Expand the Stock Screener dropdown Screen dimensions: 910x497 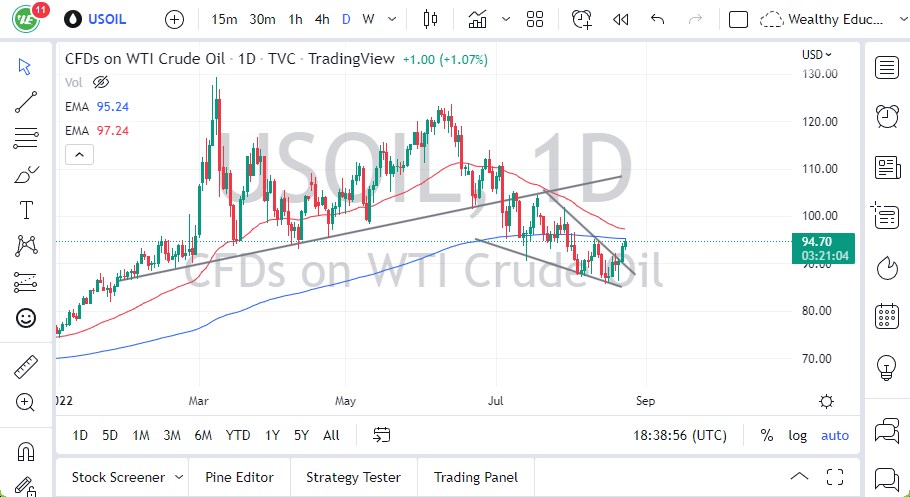[x=178, y=477]
